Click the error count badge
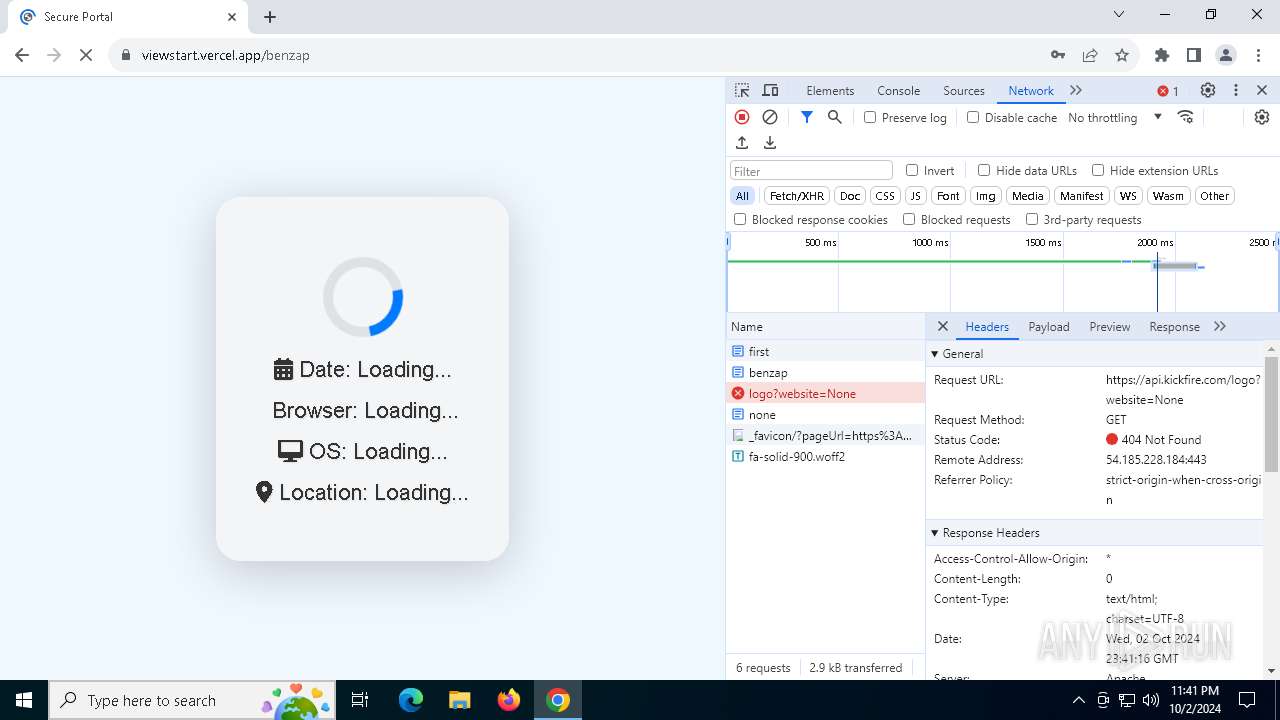 1168,91
